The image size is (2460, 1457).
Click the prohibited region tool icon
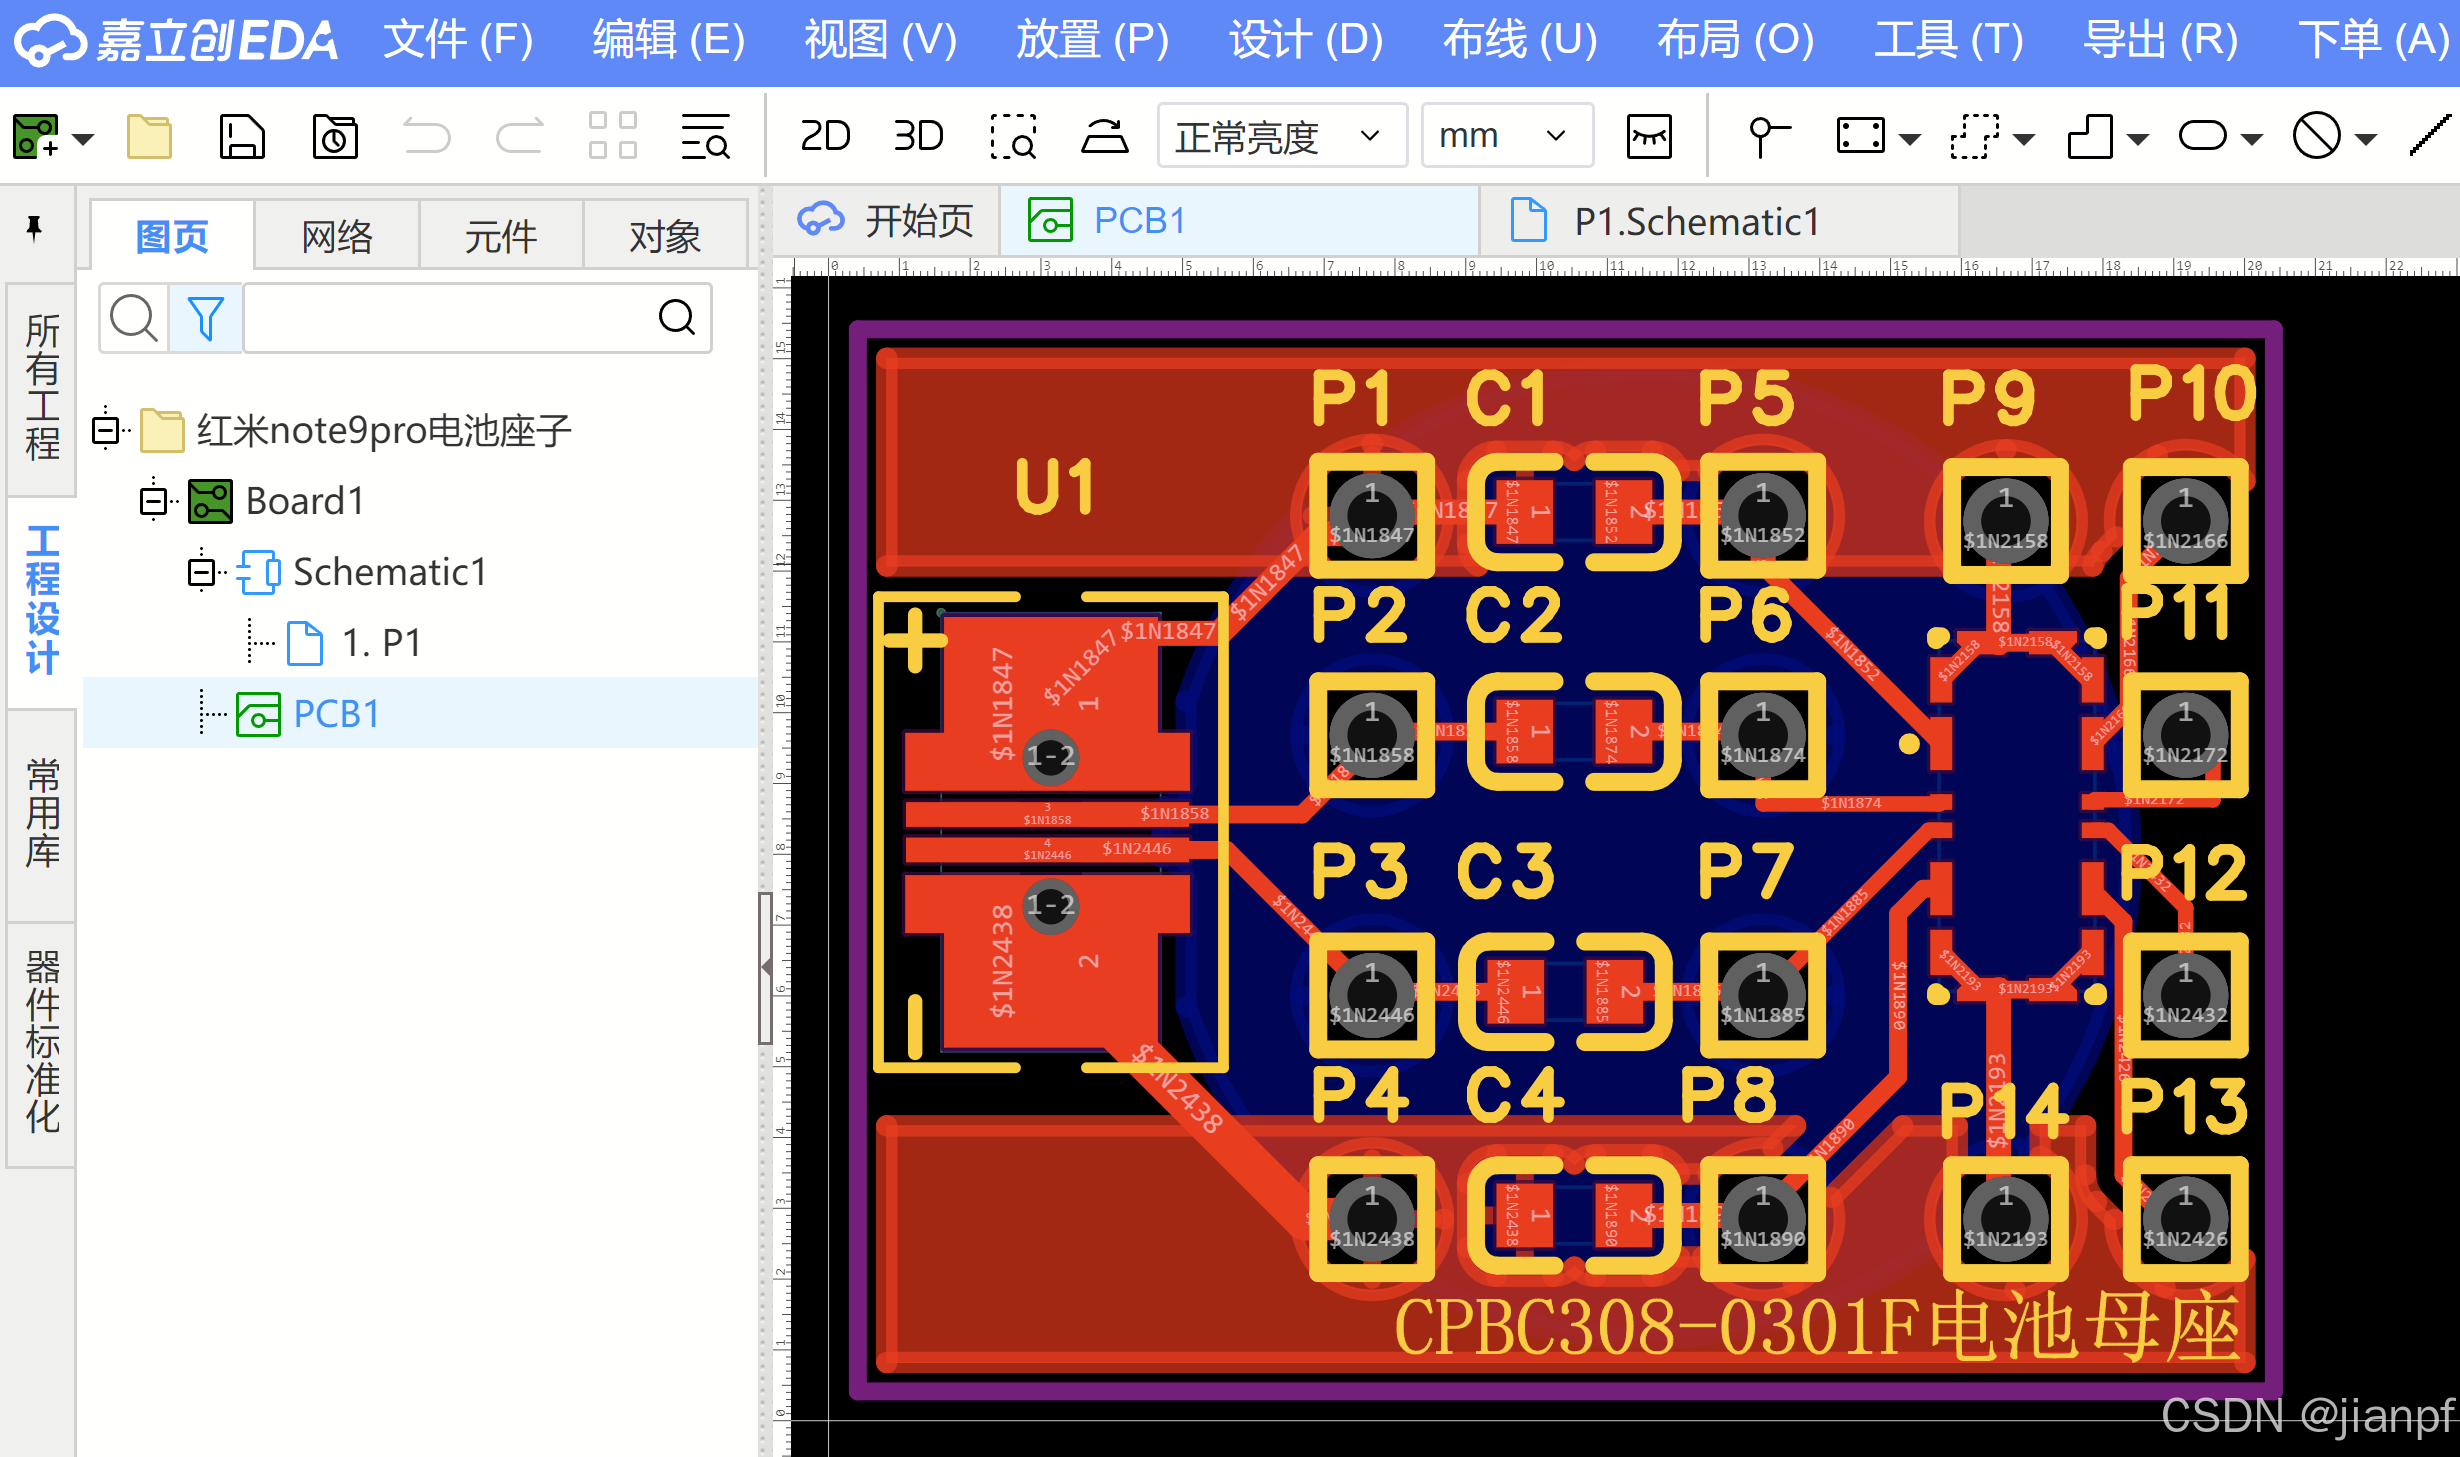pyautogui.click(x=2316, y=136)
